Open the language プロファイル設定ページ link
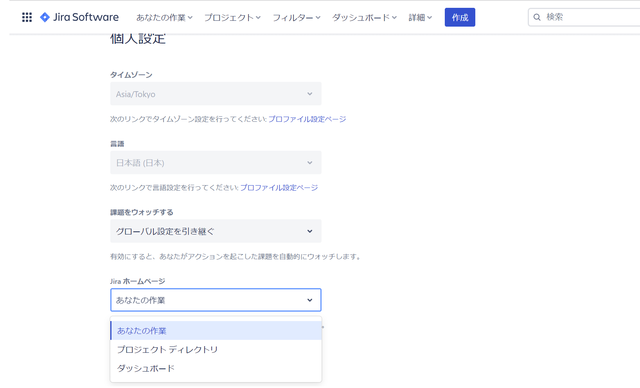Screen dimensions: 640x388 click(279, 187)
